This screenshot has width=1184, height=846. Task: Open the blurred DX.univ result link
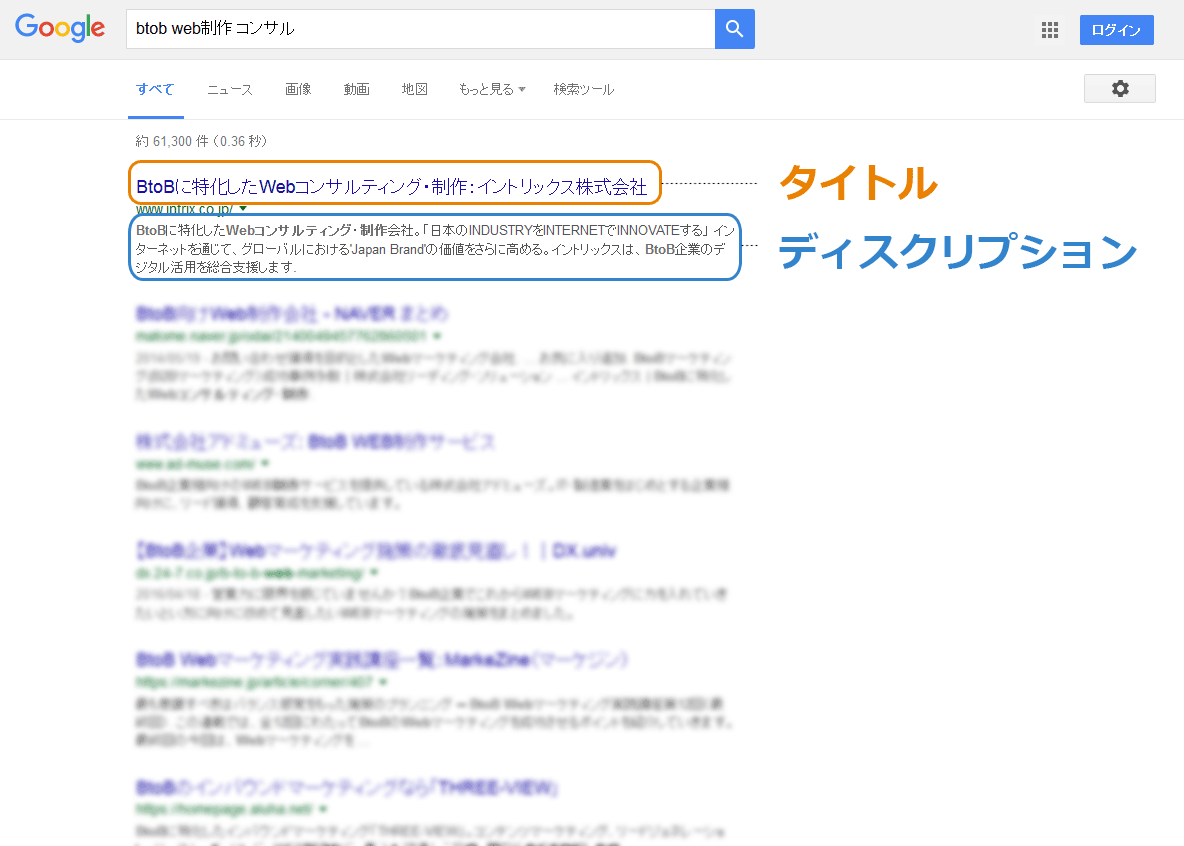[x=376, y=551]
